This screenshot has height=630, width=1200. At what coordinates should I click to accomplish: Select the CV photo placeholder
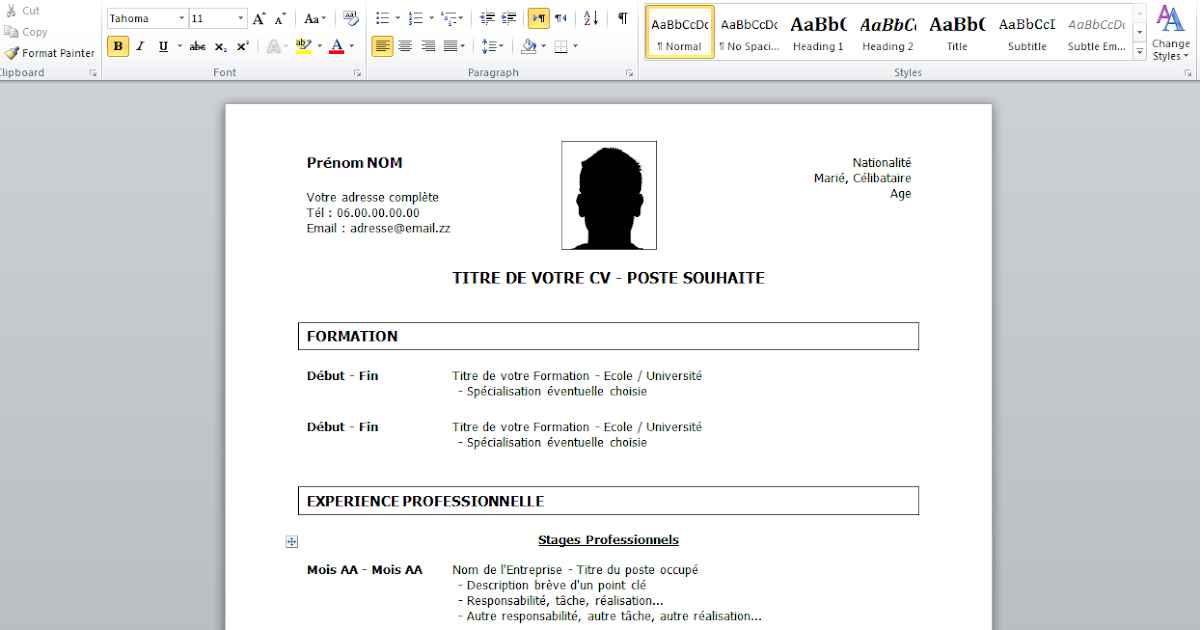pos(608,195)
